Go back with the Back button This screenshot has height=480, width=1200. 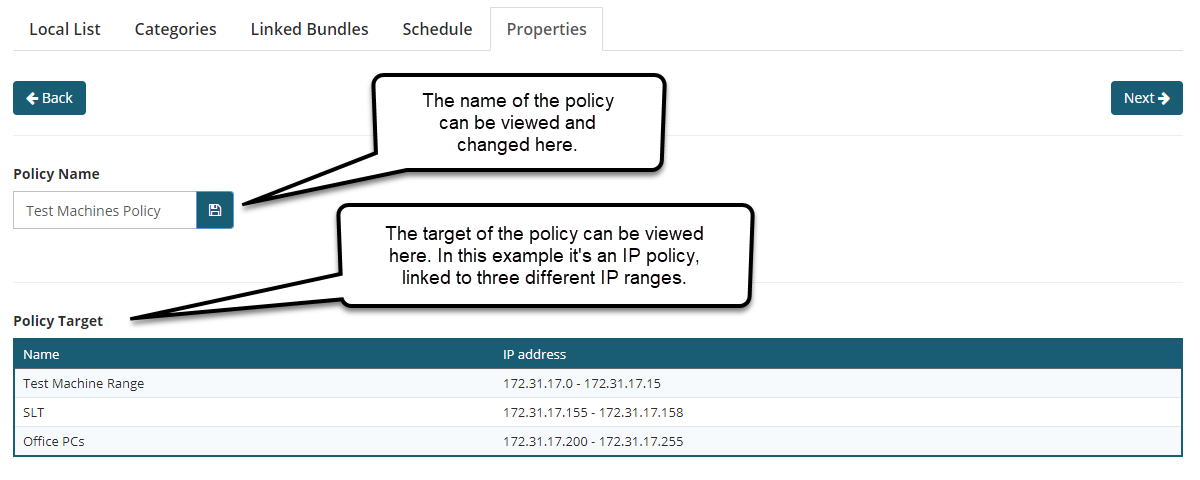pyautogui.click(x=49, y=98)
